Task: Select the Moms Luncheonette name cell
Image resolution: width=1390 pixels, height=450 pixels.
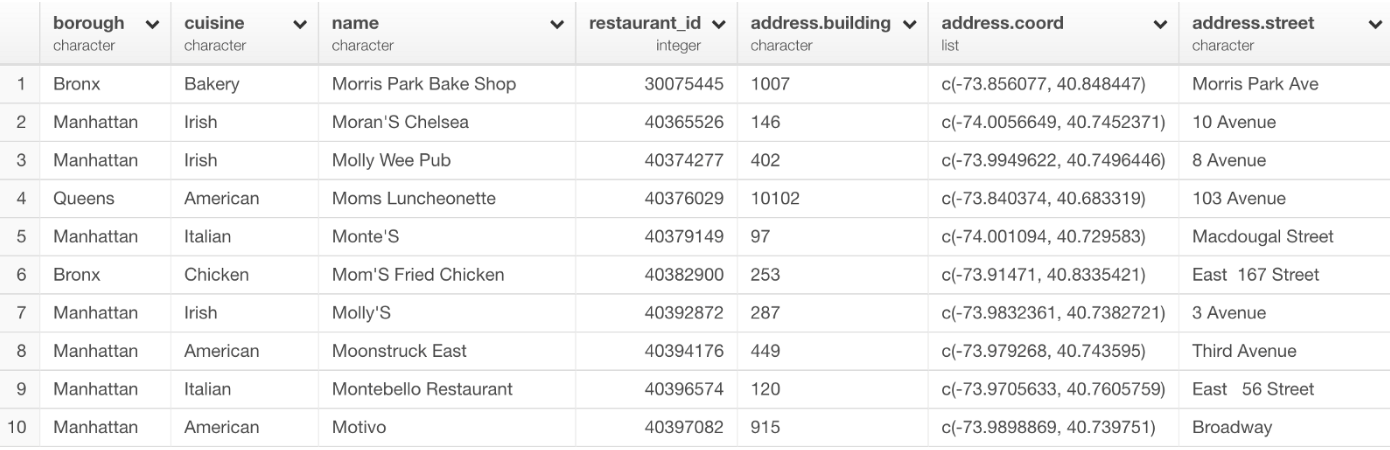Action: [x=414, y=198]
